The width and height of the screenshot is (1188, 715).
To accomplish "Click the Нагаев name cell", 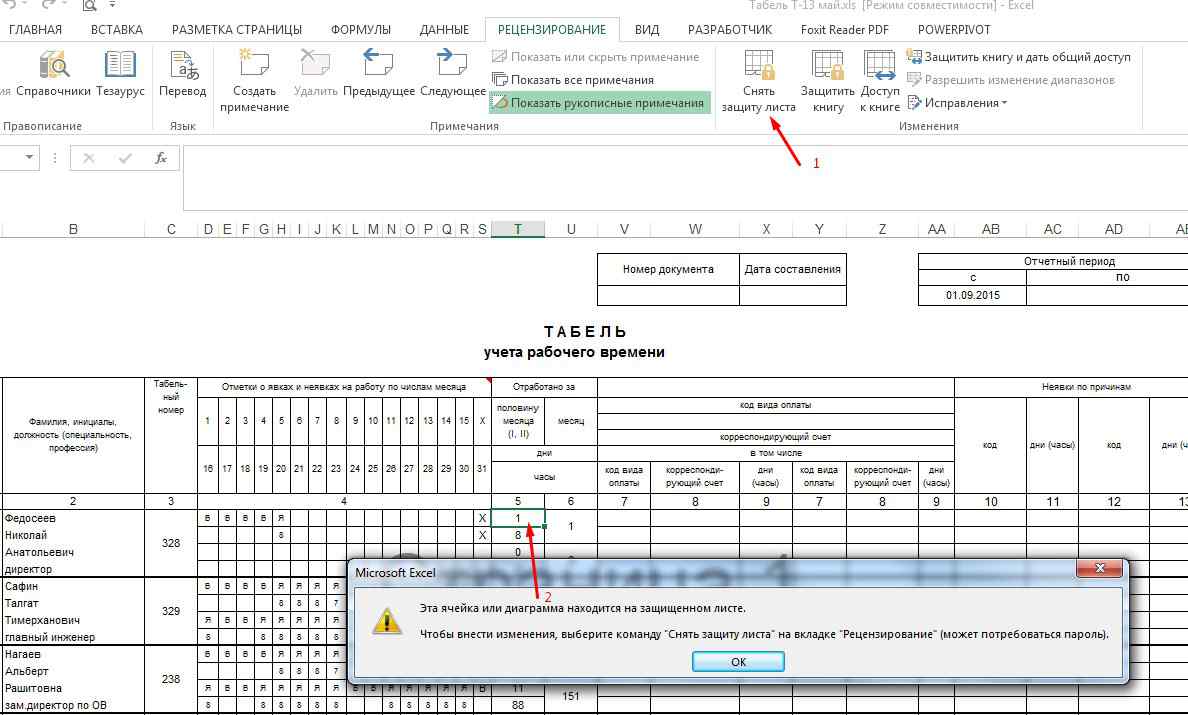I will [73, 654].
